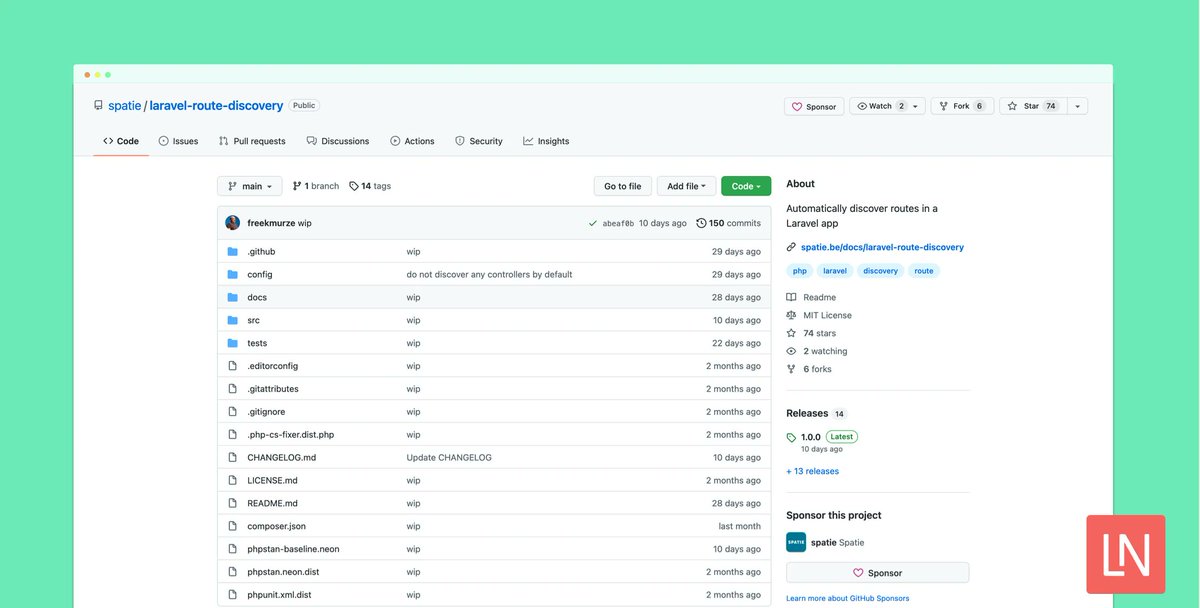
Task: Click the Sponsor heart button at top
Action: [x=814, y=106]
